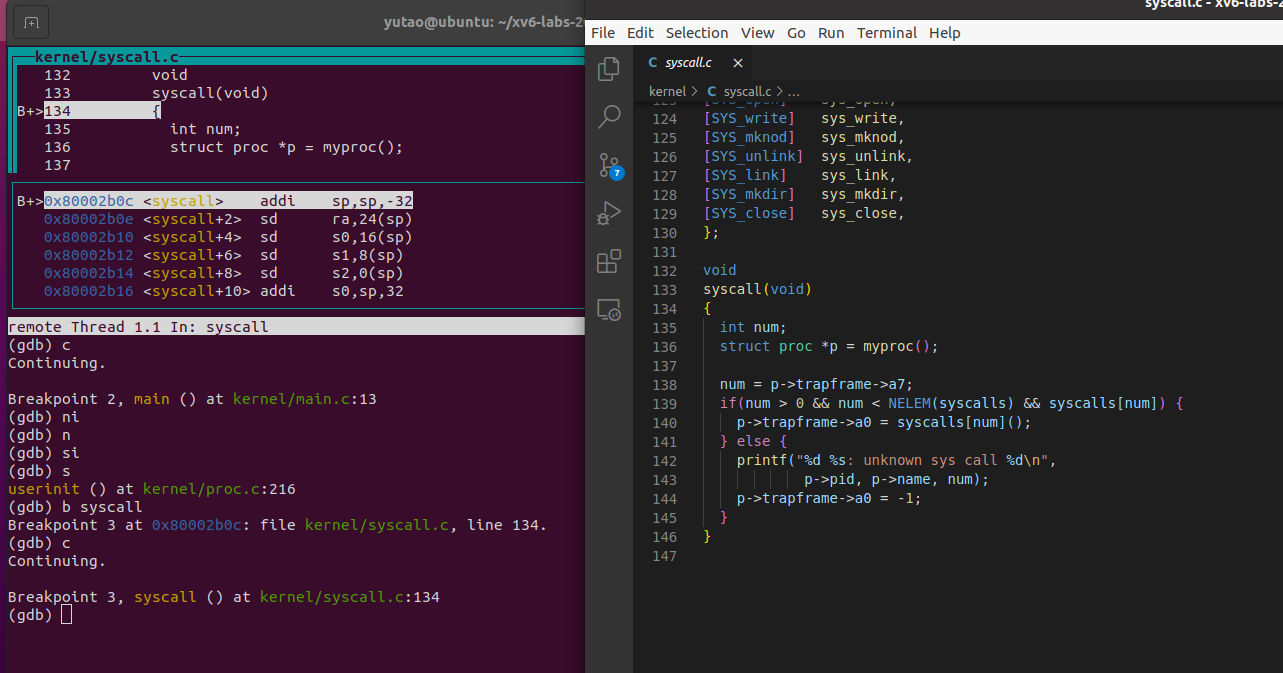Open the Extensions marketplace view
Screen dimensions: 1283x673
[609, 262]
